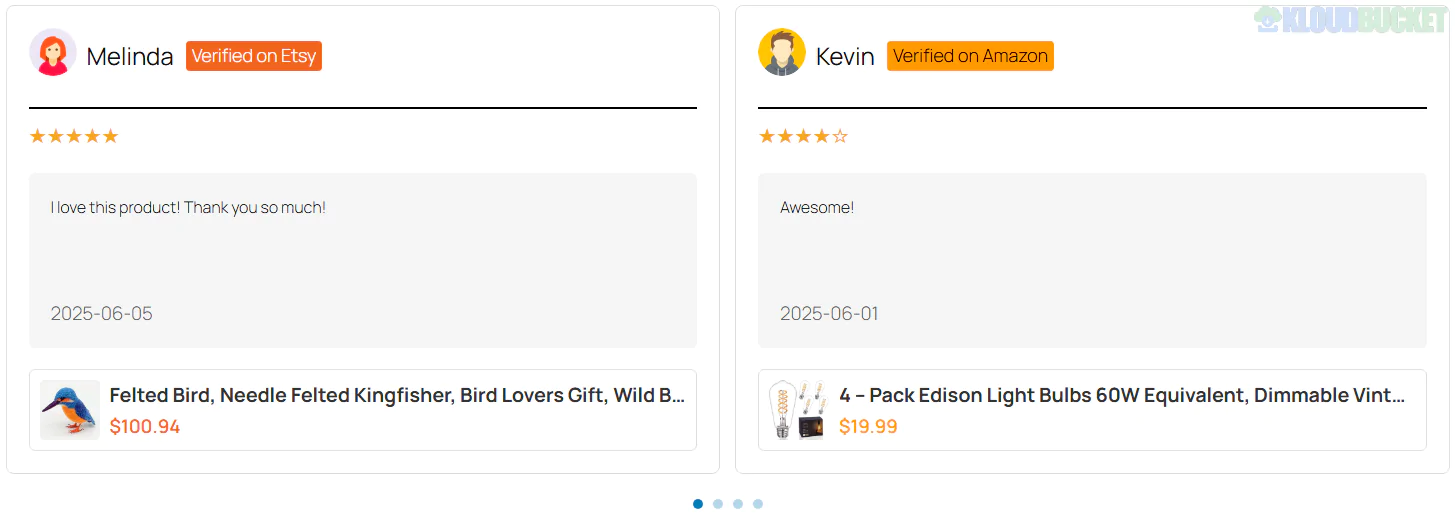The image size is (1455, 514).
Task: Click the Verified on Amazon badge
Action: (970, 56)
